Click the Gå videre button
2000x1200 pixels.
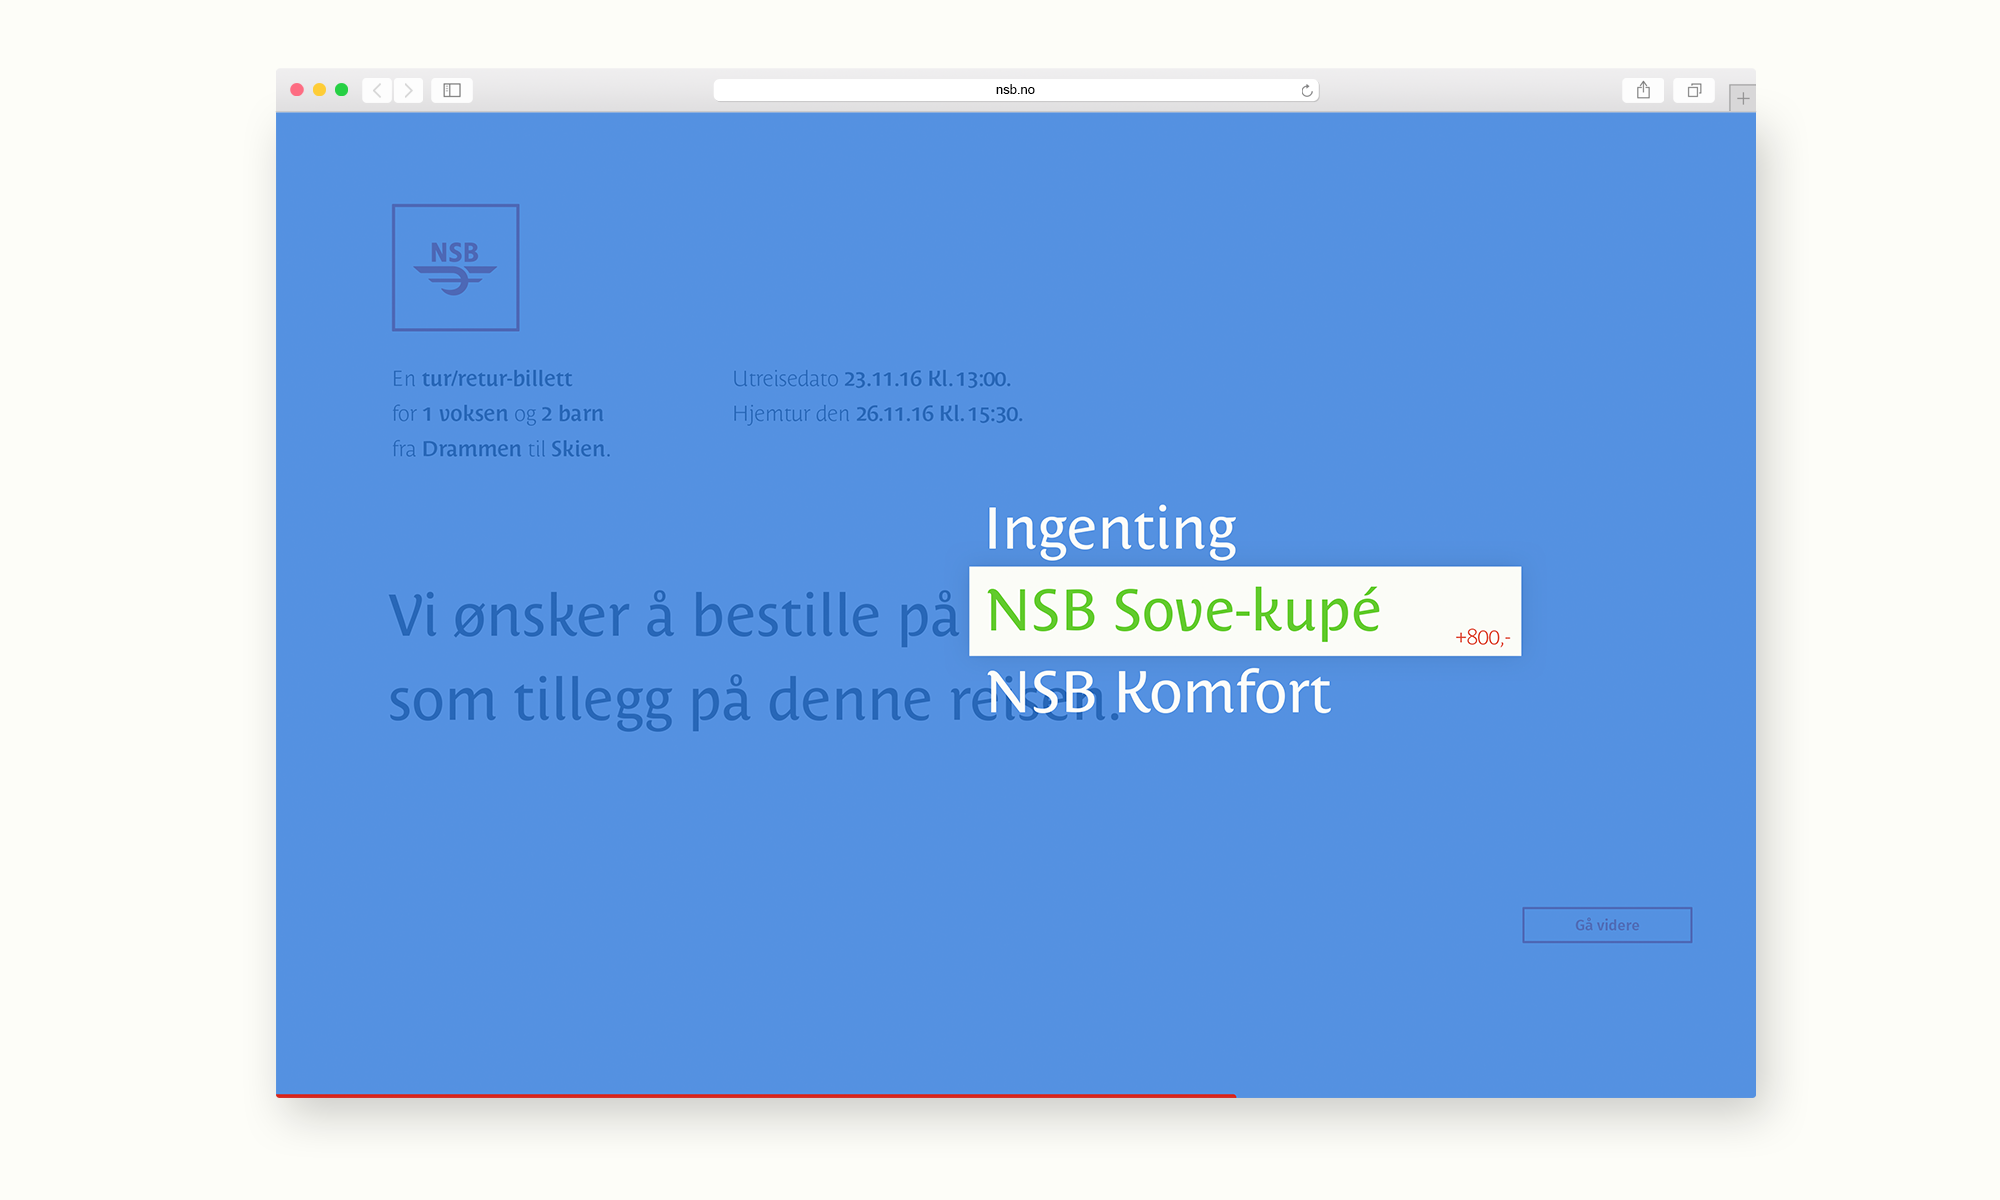pyautogui.click(x=1607, y=925)
